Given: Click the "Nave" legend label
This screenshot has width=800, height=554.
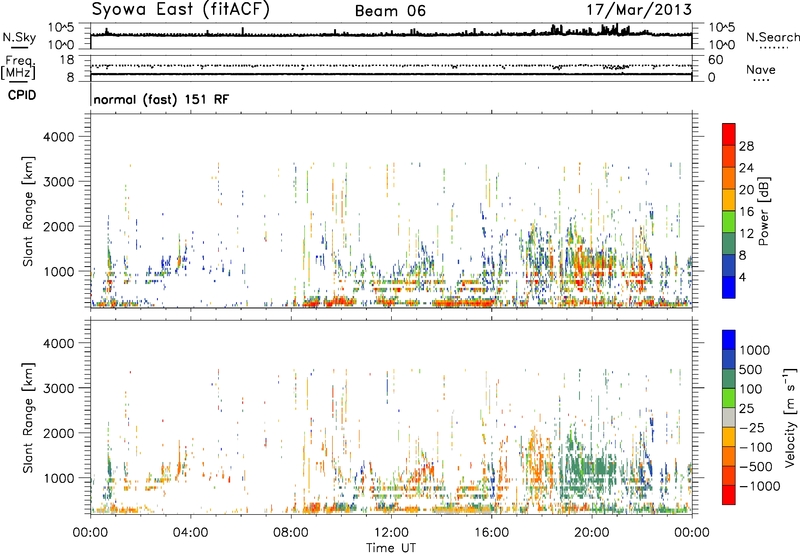Looking at the screenshot, I should [x=761, y=69].
